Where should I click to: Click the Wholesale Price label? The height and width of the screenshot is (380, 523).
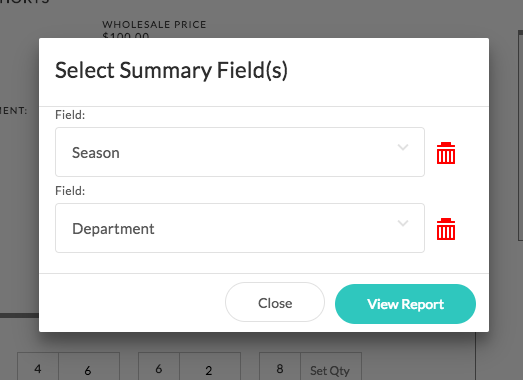154,24
